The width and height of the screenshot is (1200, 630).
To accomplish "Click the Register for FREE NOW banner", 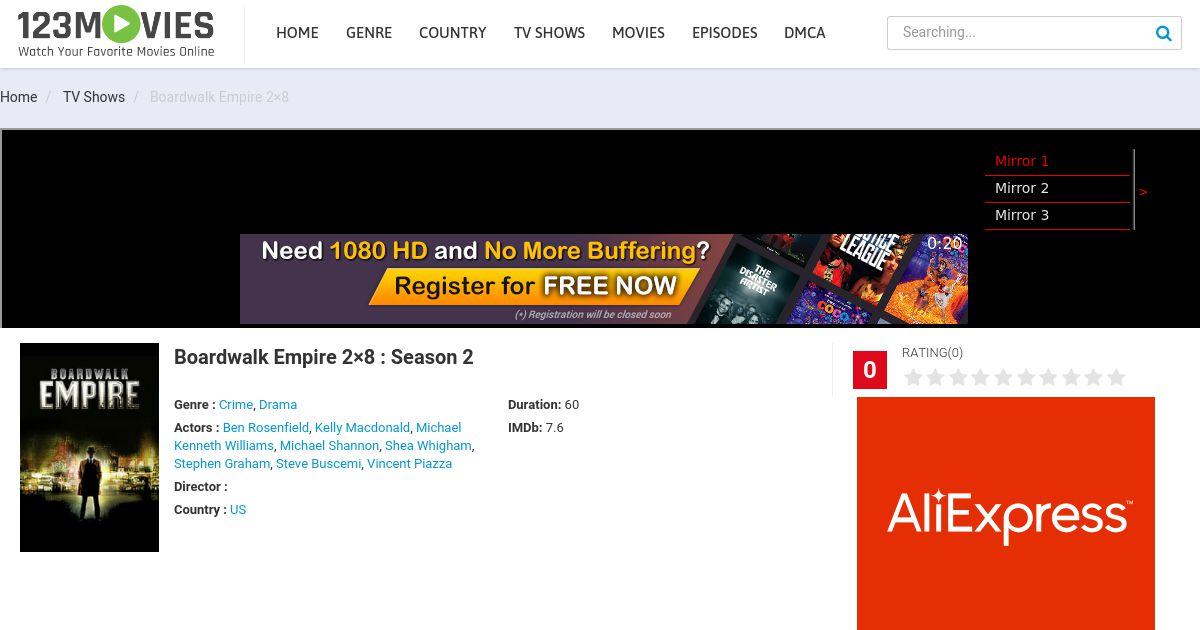I will pyautogui.click(x=603, y=279).
